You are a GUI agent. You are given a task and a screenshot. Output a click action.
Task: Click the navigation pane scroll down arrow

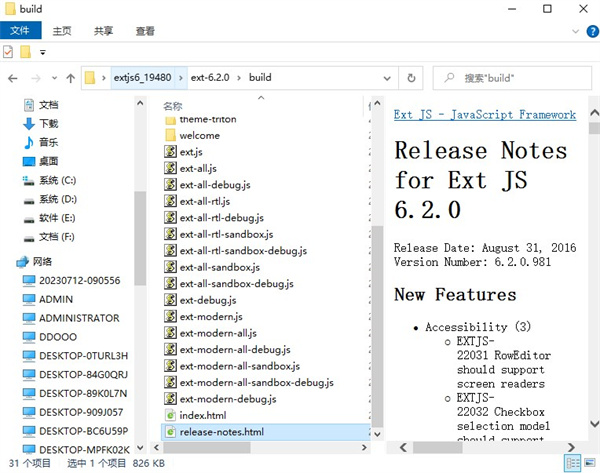coord(140,447)
